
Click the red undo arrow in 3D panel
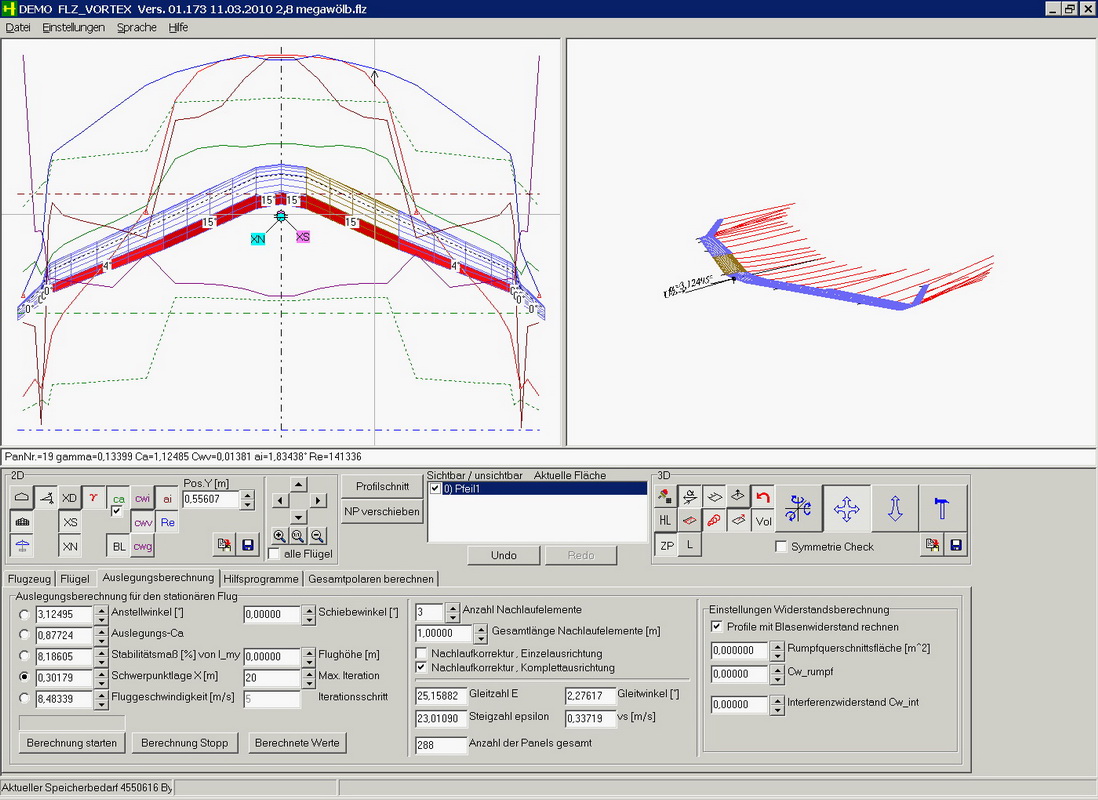point(763,496)
